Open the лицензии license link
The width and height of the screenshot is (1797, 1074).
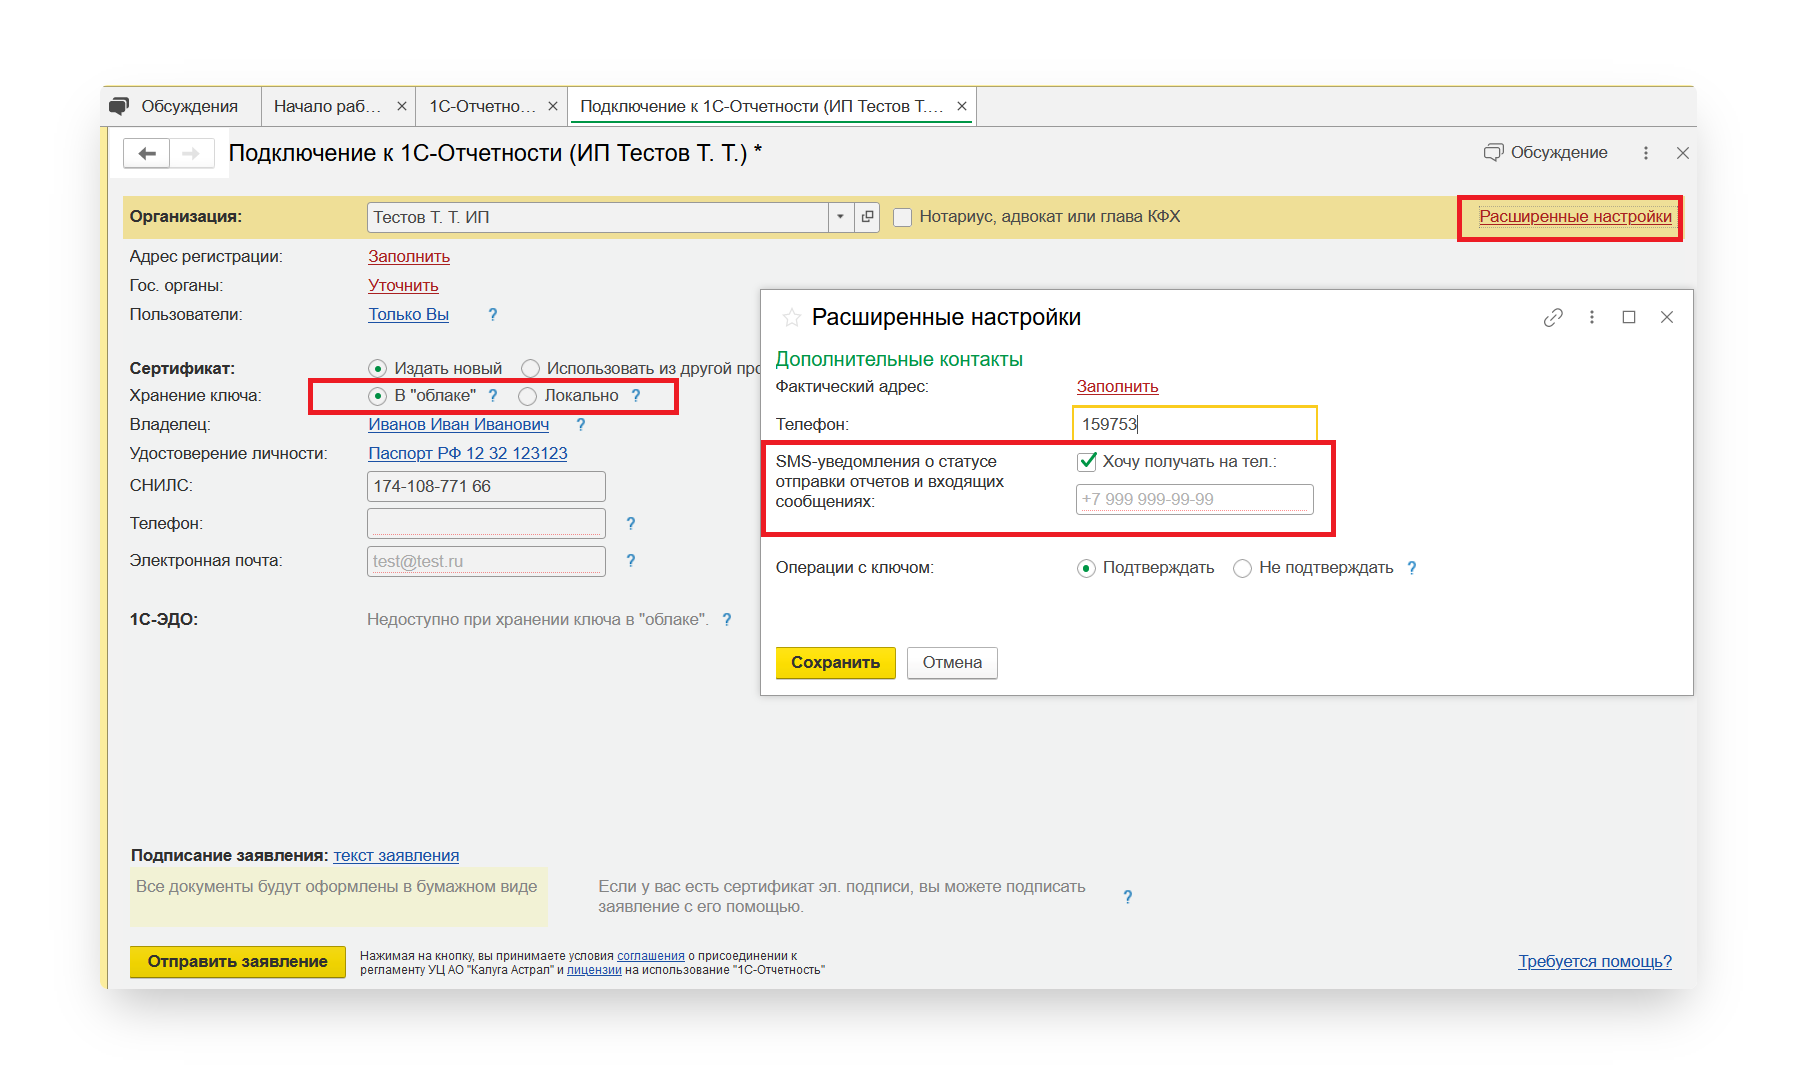click(594, 970)
